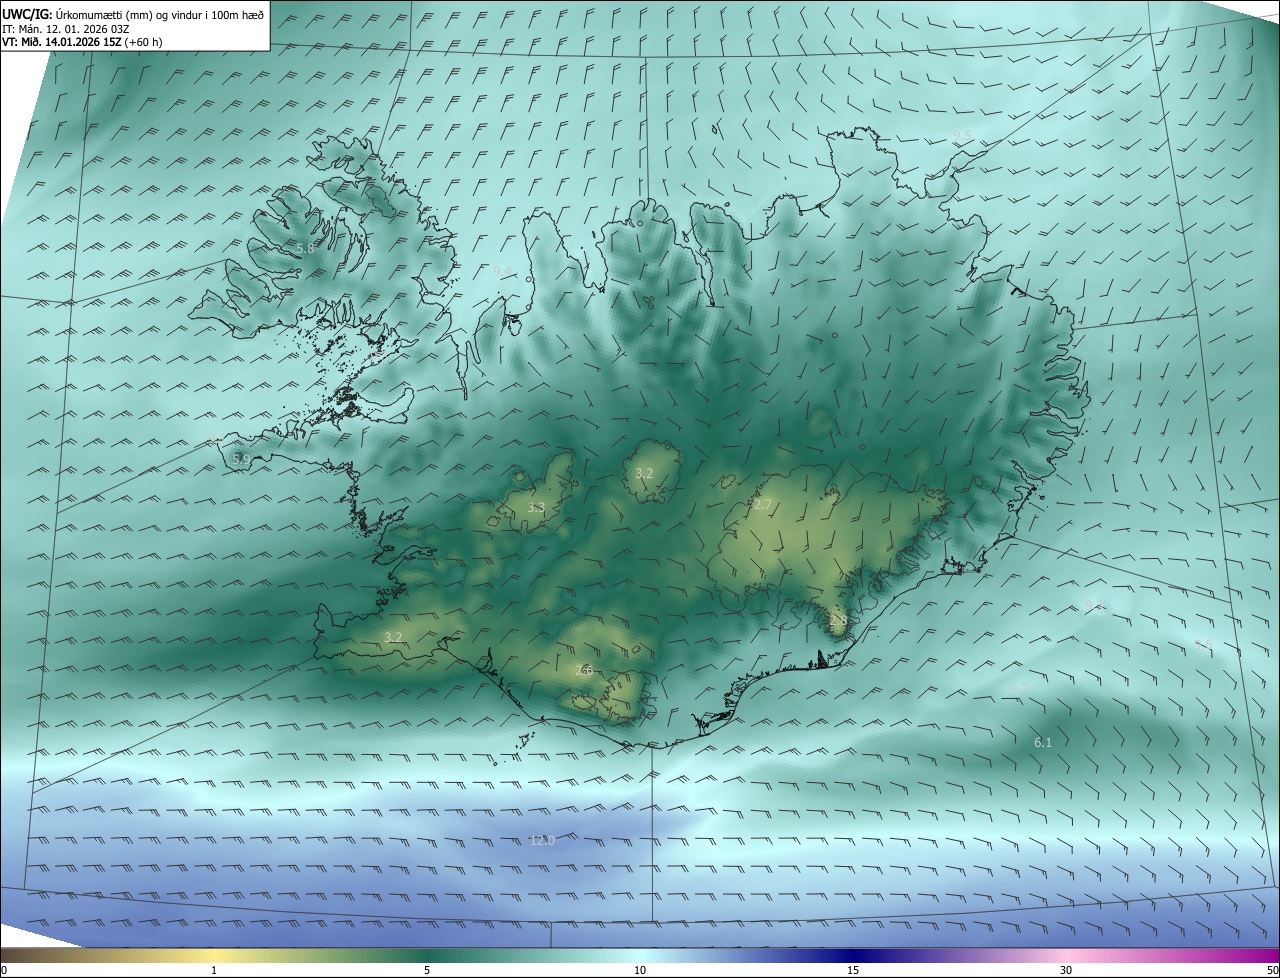
Task: Click the 5.9 value label off the west coast
Action: (x=241, y=459)
